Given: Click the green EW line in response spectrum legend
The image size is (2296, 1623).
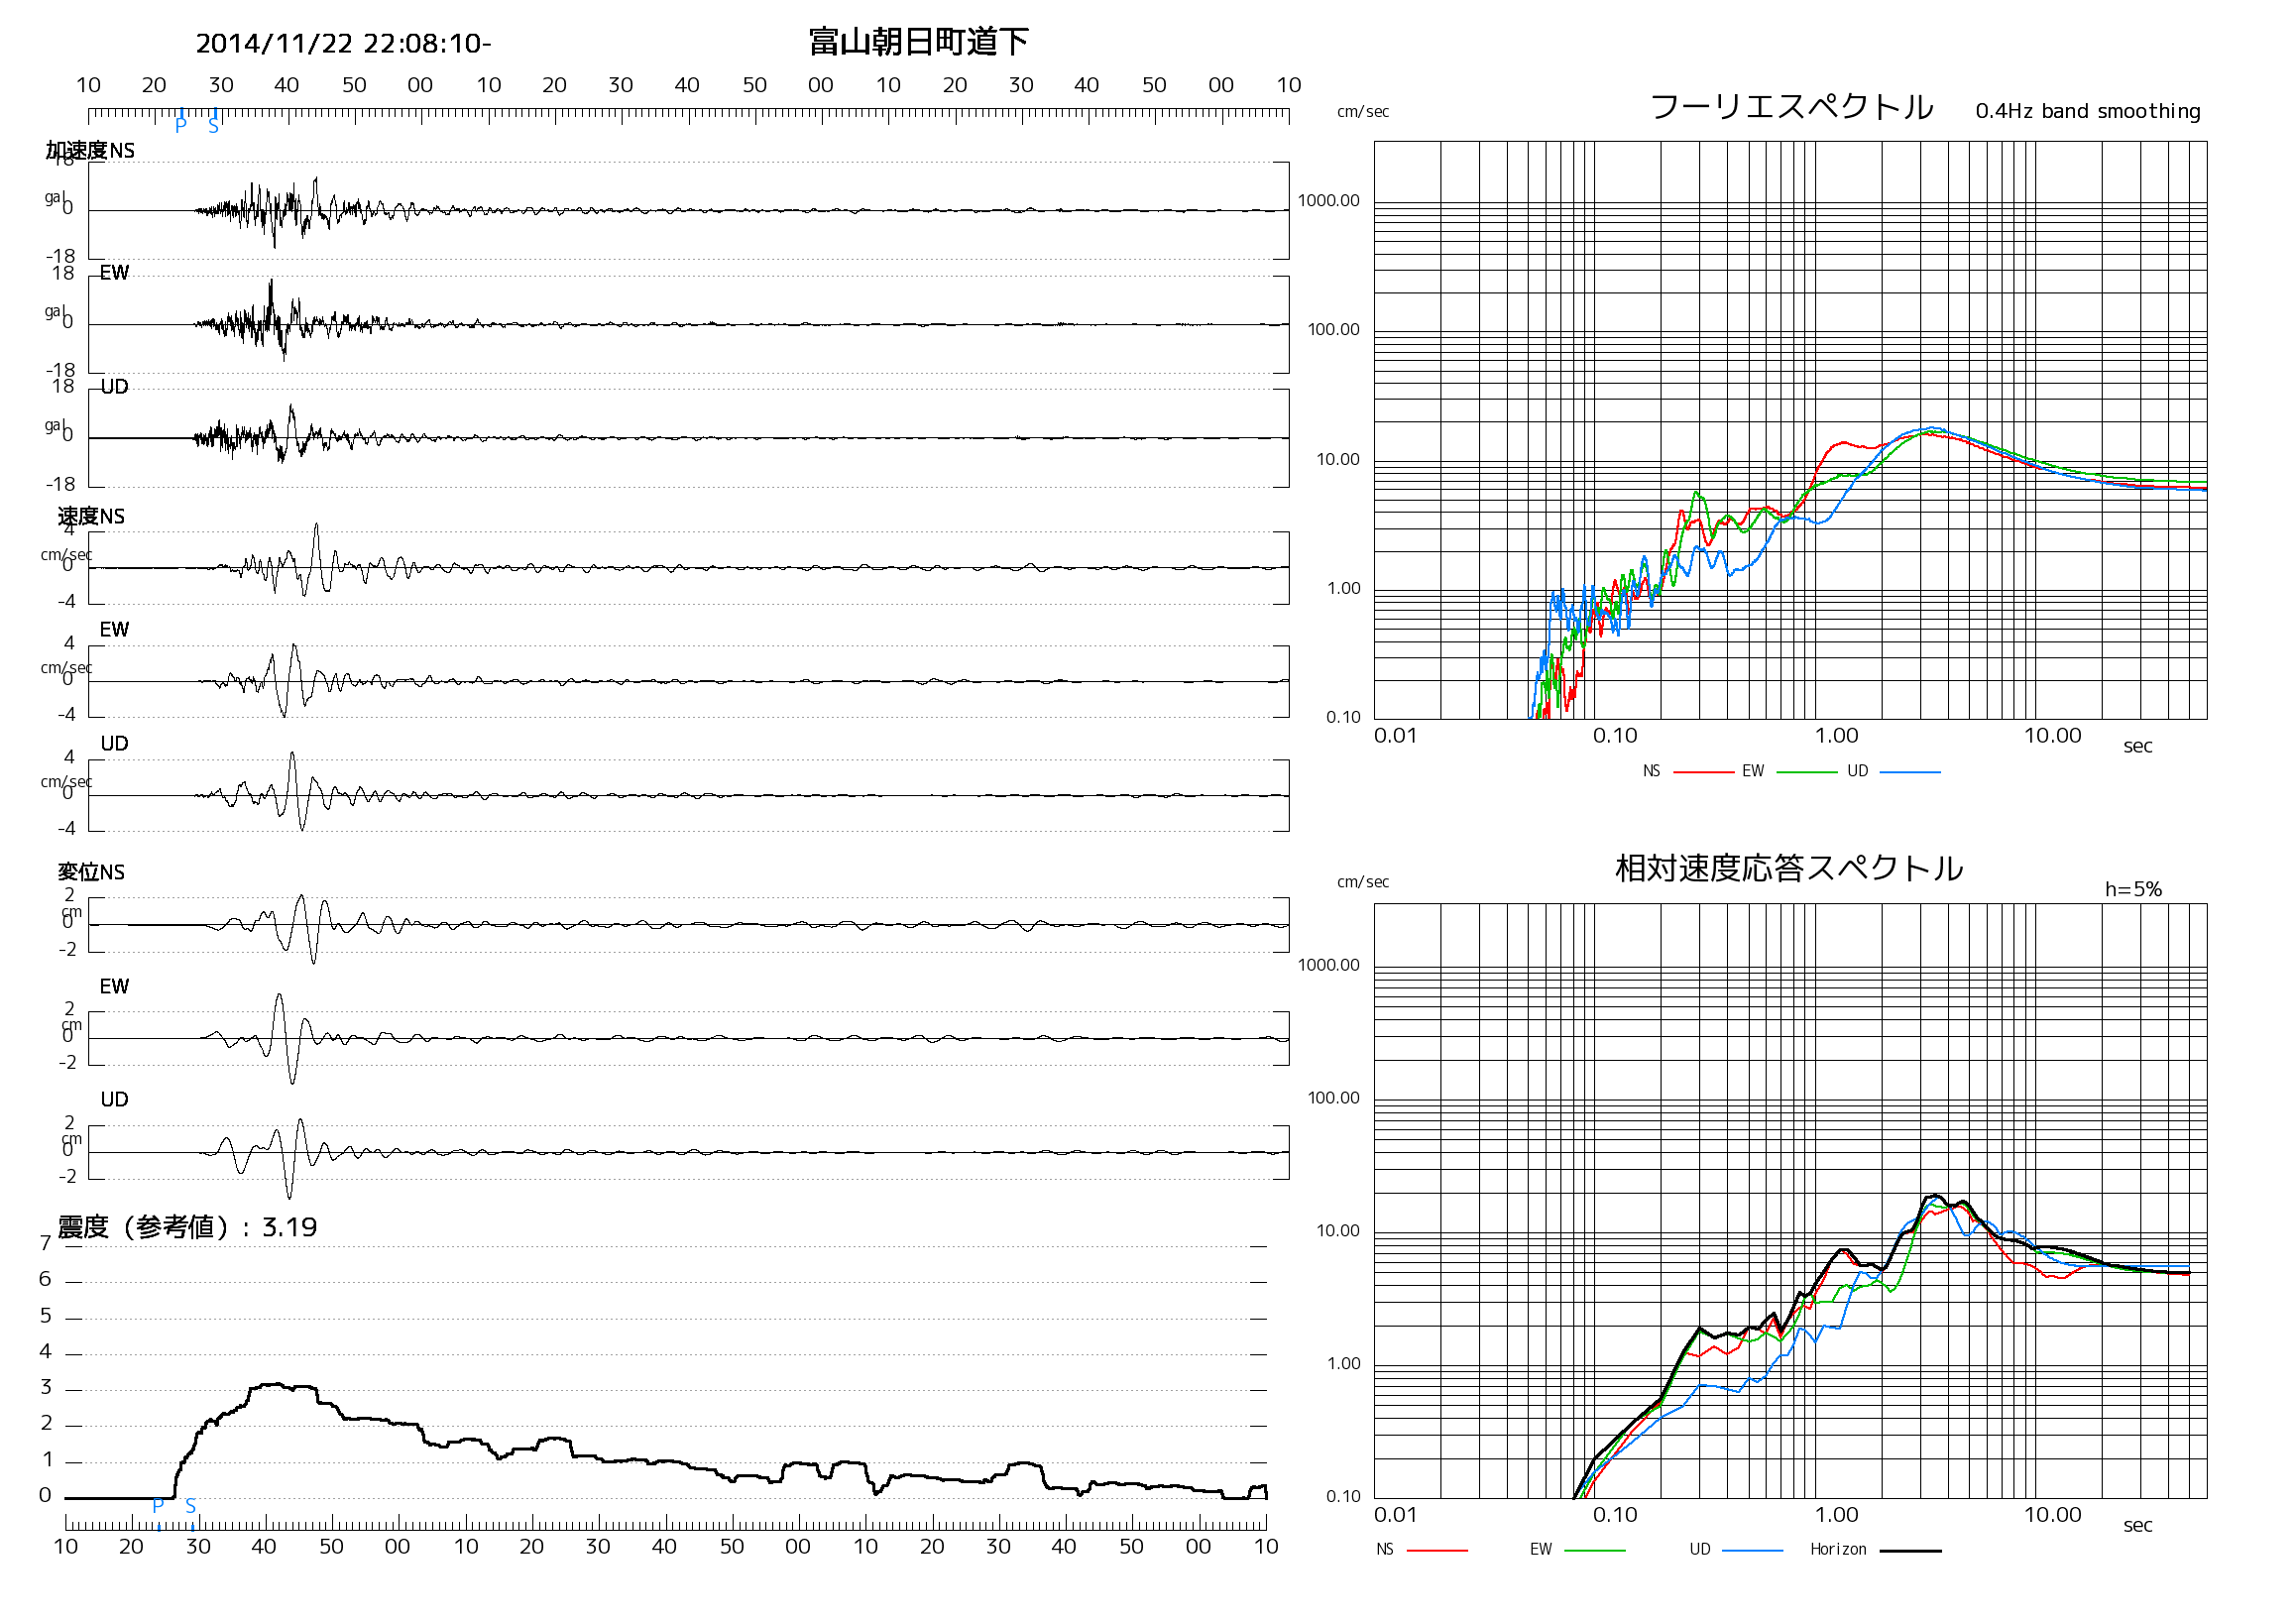Looking at the screenshot, I should pyautogui.click(x=1594, y=1550).
